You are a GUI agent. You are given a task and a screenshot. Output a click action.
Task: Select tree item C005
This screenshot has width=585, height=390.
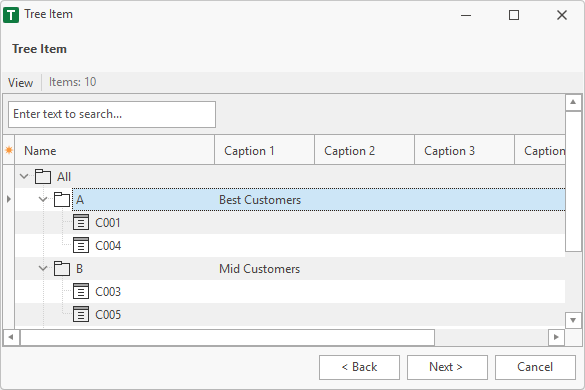[x=290, y=315]
